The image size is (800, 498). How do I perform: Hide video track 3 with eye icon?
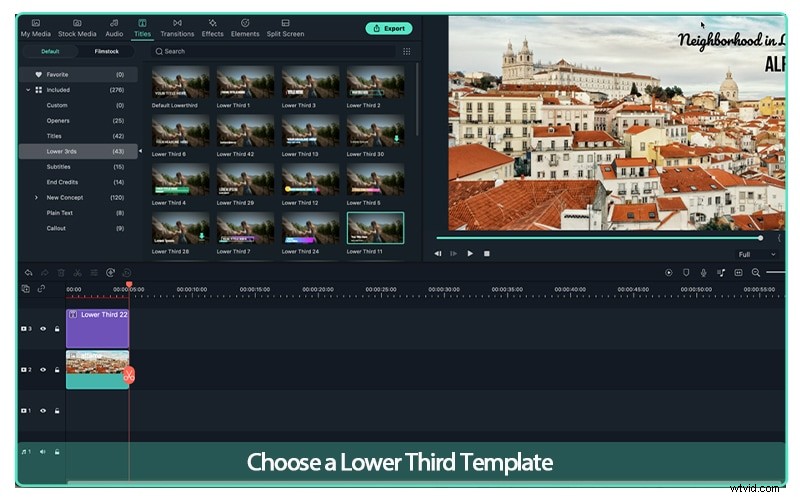point(43,328)
